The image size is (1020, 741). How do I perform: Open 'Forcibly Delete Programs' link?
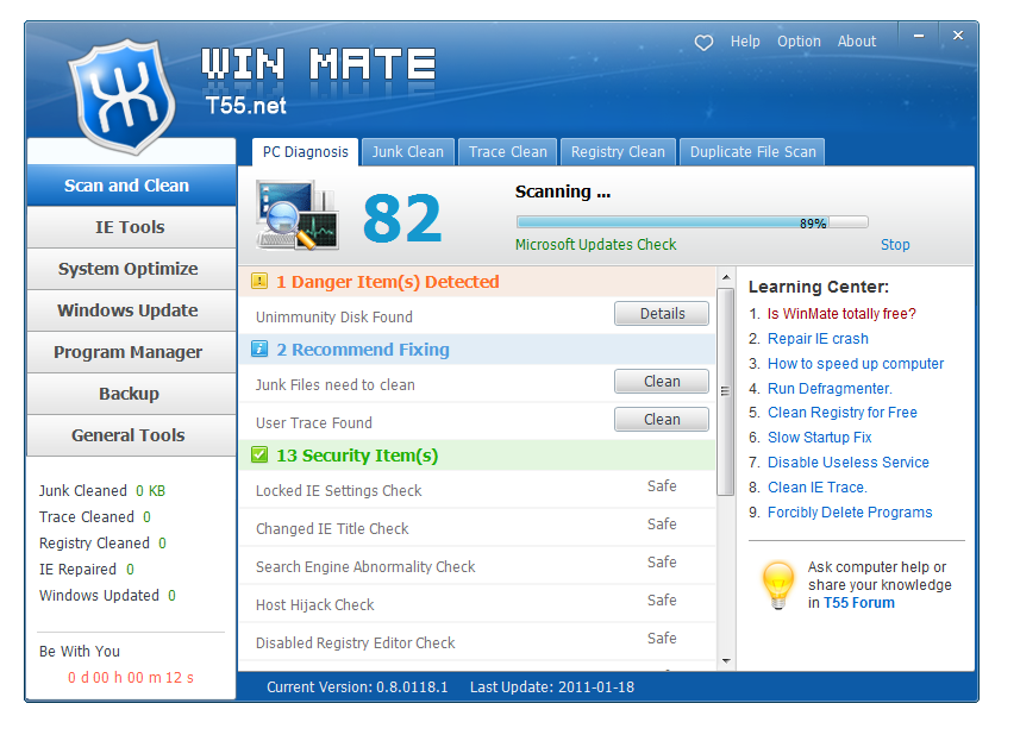click(x=850, y=512)
